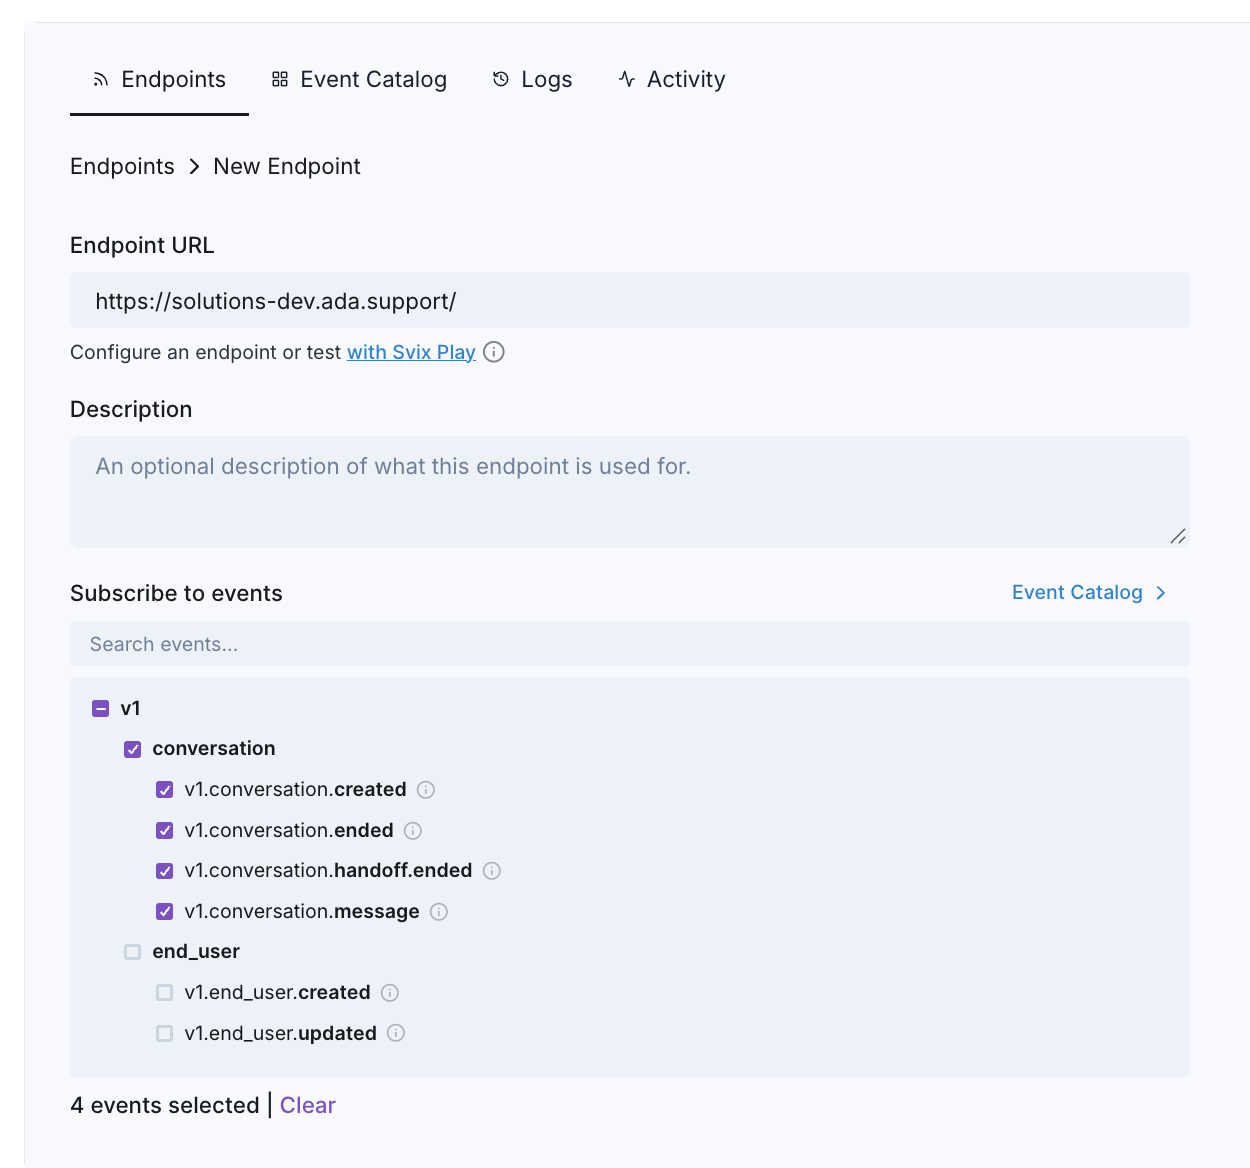Click the Logs history clock icon

point(500,78)
